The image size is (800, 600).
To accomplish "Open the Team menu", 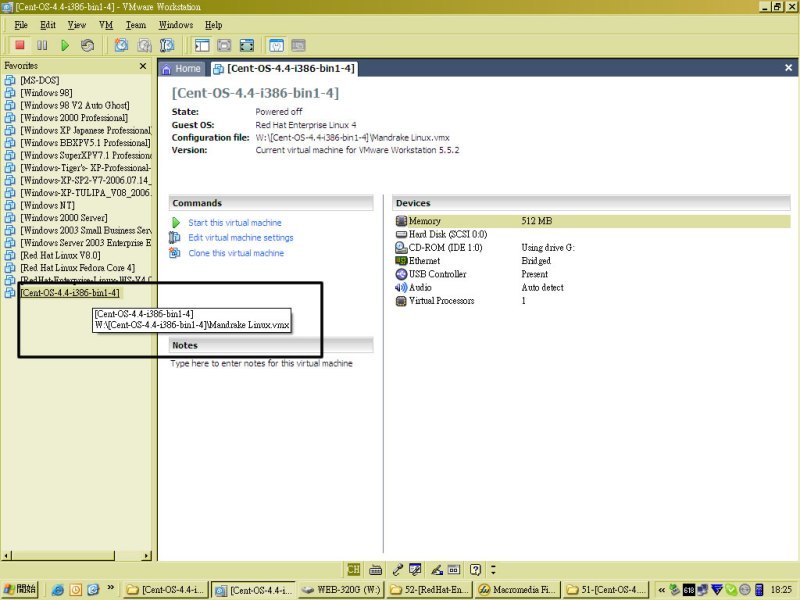I will coord(136,24).
